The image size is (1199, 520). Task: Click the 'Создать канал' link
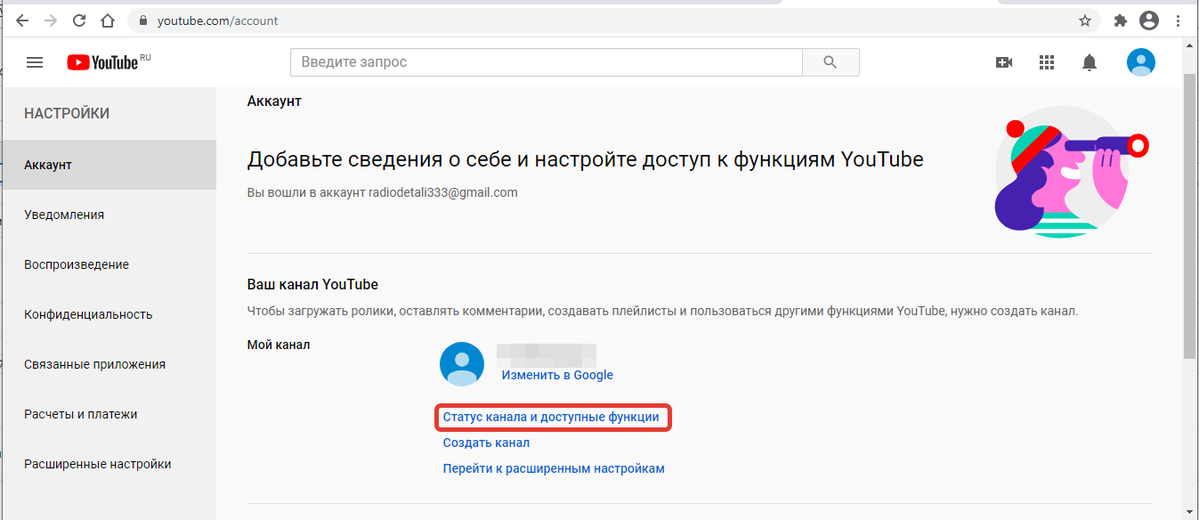(x=486, y=443)
